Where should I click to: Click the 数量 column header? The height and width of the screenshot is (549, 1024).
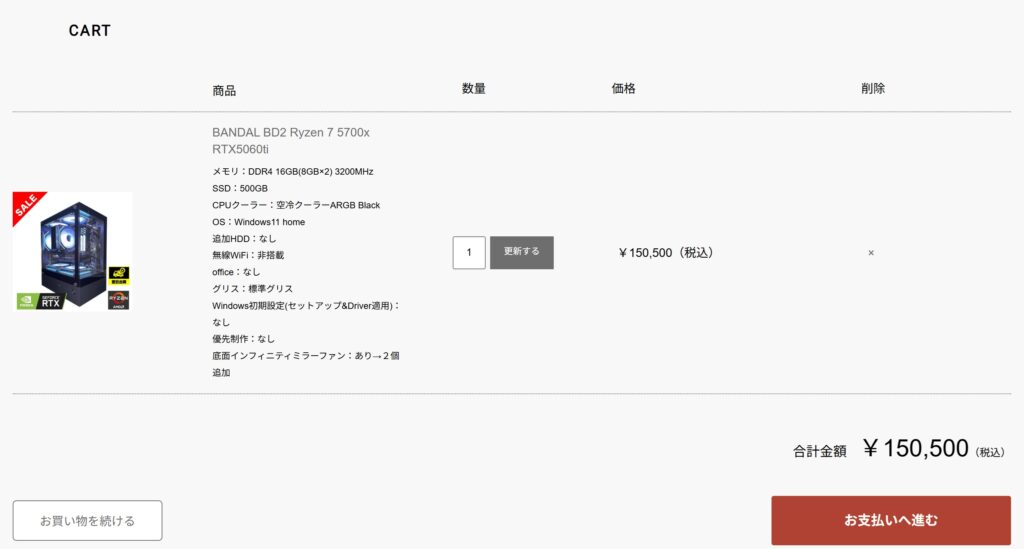point(473,89)
